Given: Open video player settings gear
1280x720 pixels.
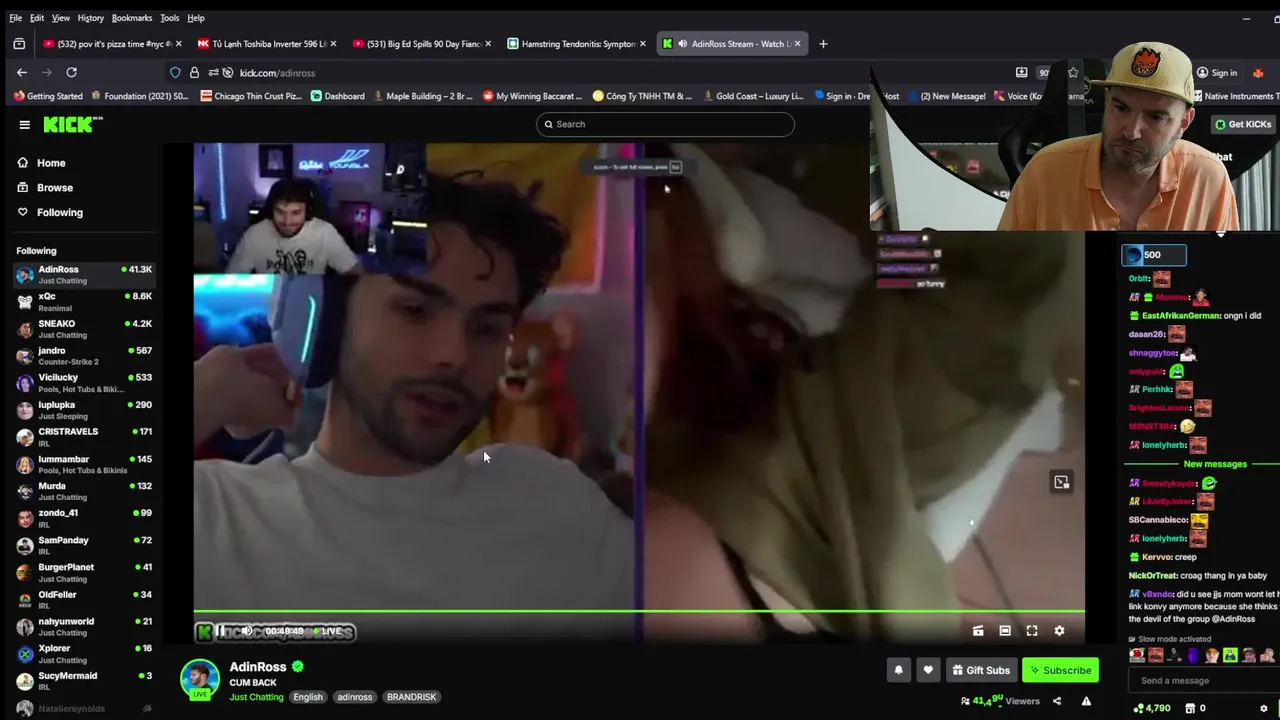Looking at the screenshot, I should click(x=1059, y=631).
